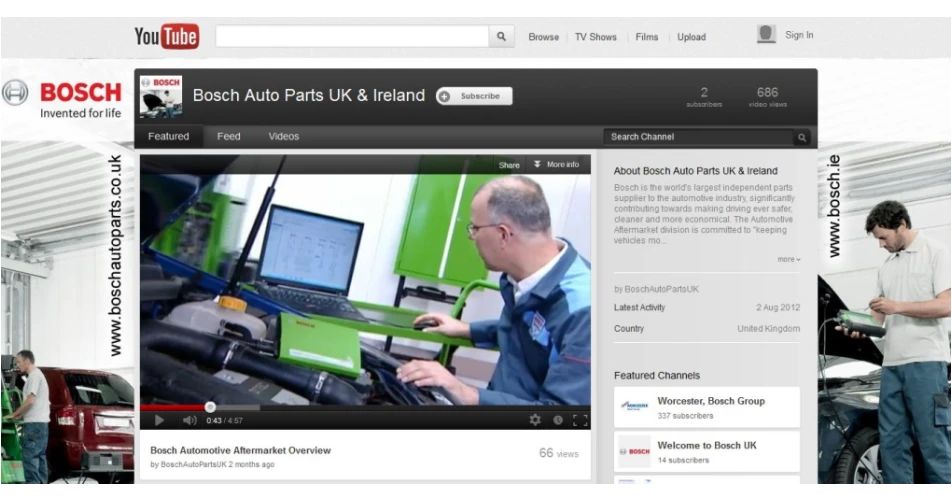This screenshot has width=952, height=500.
Task: Click the Share button on video
Action: click(509, 165)
